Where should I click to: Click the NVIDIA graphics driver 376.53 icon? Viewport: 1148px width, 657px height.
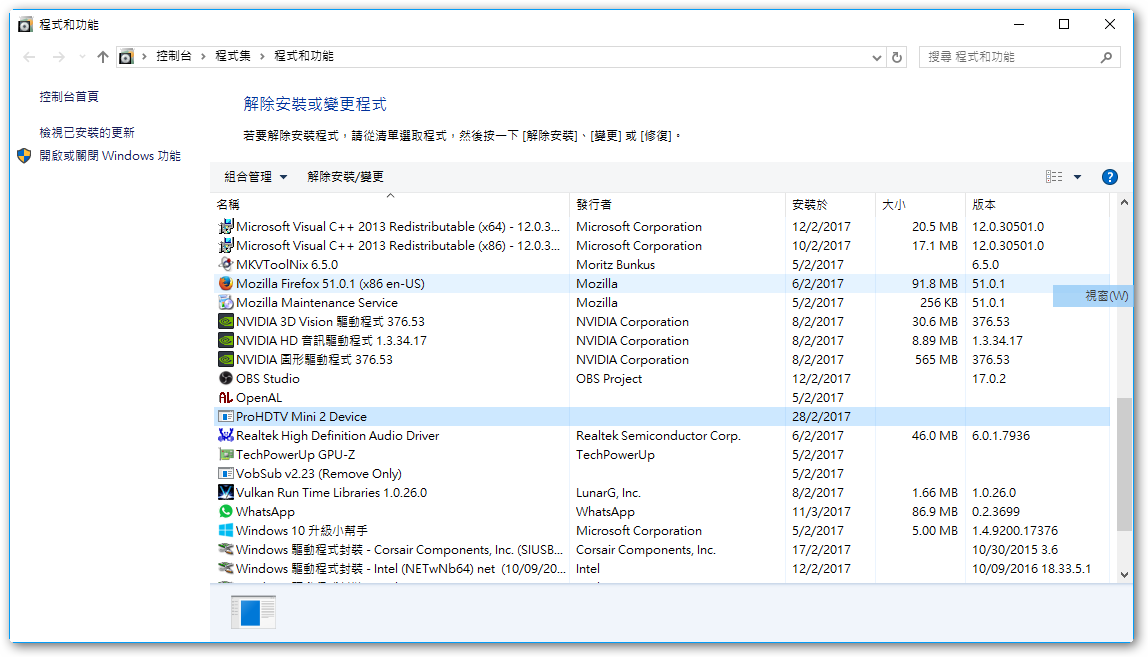tap(226, 360)
